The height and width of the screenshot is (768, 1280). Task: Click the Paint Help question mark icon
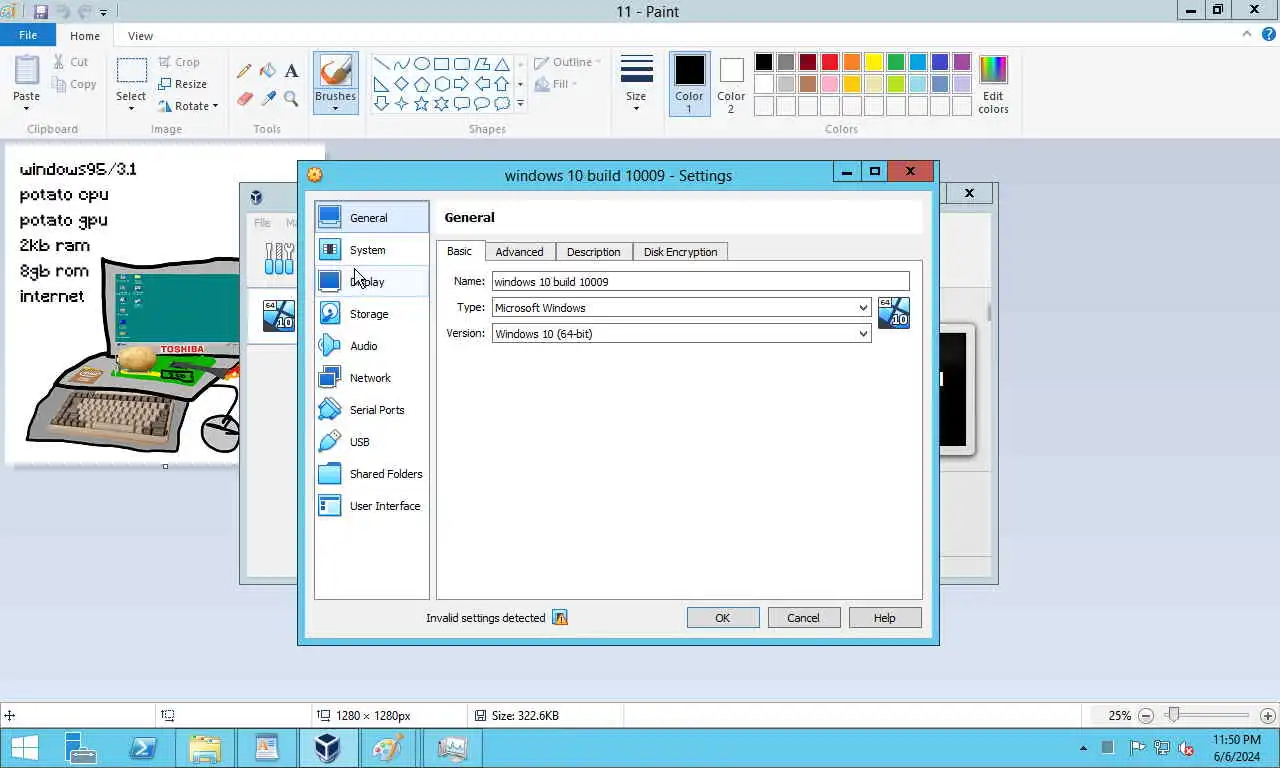[1267, 34]
